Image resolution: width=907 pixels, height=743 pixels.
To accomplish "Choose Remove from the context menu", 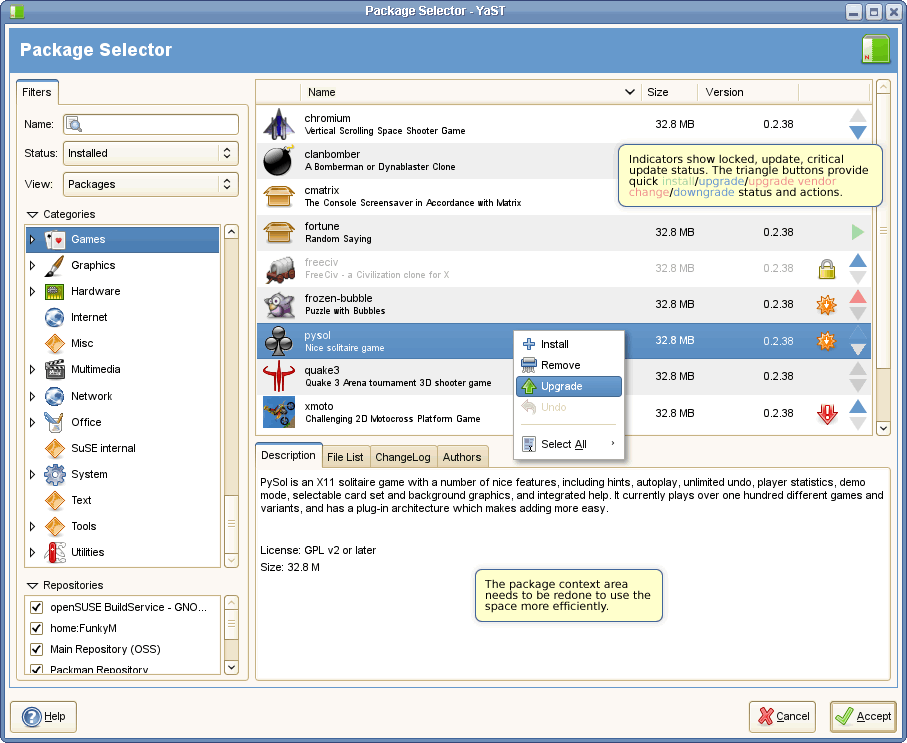I will tap(569, 365).
